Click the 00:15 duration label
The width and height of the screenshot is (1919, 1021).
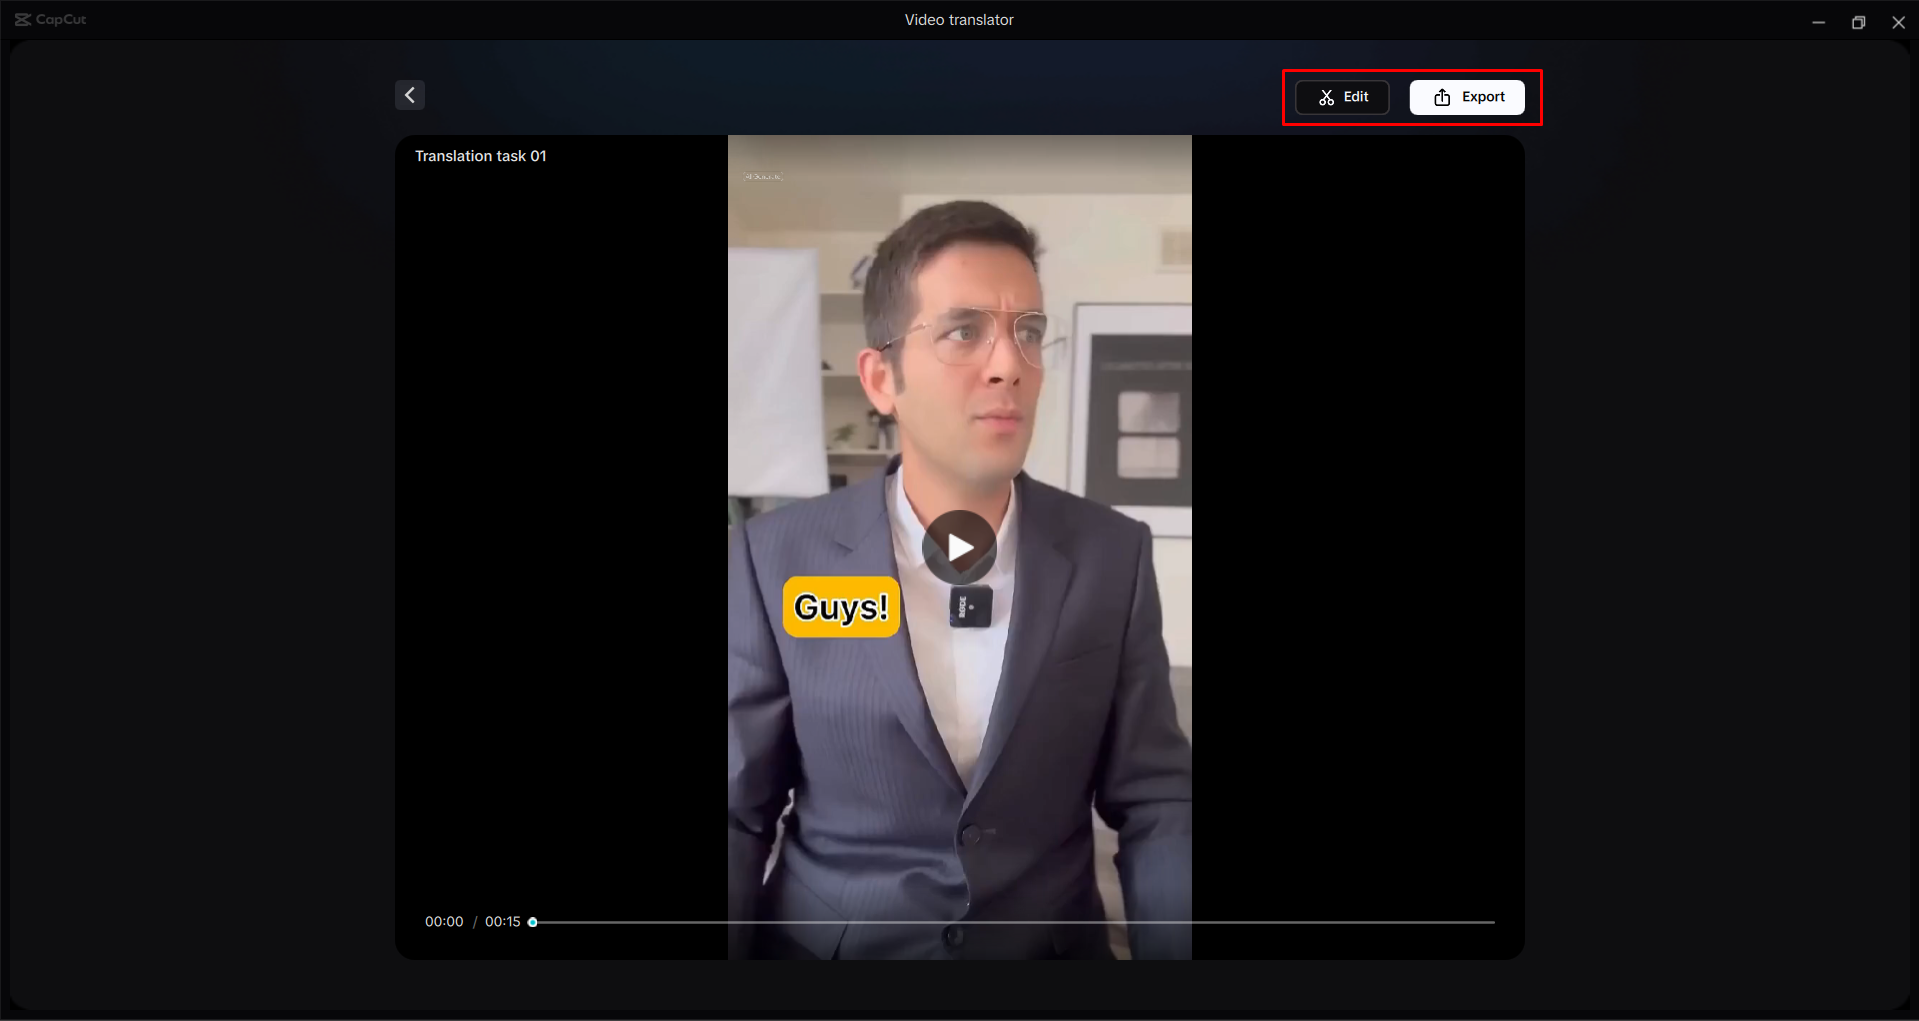pyautogui.click(x=504, y=922)
